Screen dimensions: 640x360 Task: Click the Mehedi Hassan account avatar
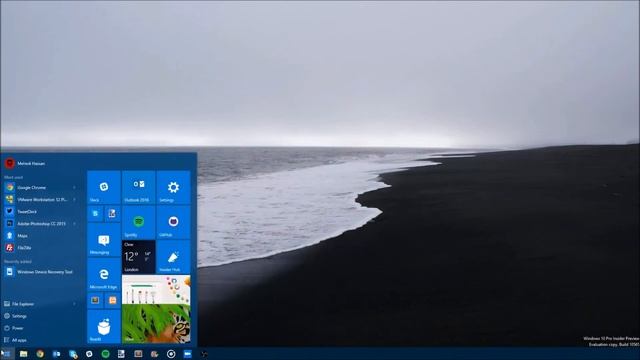pyautogui.click(x=9, y=163)
